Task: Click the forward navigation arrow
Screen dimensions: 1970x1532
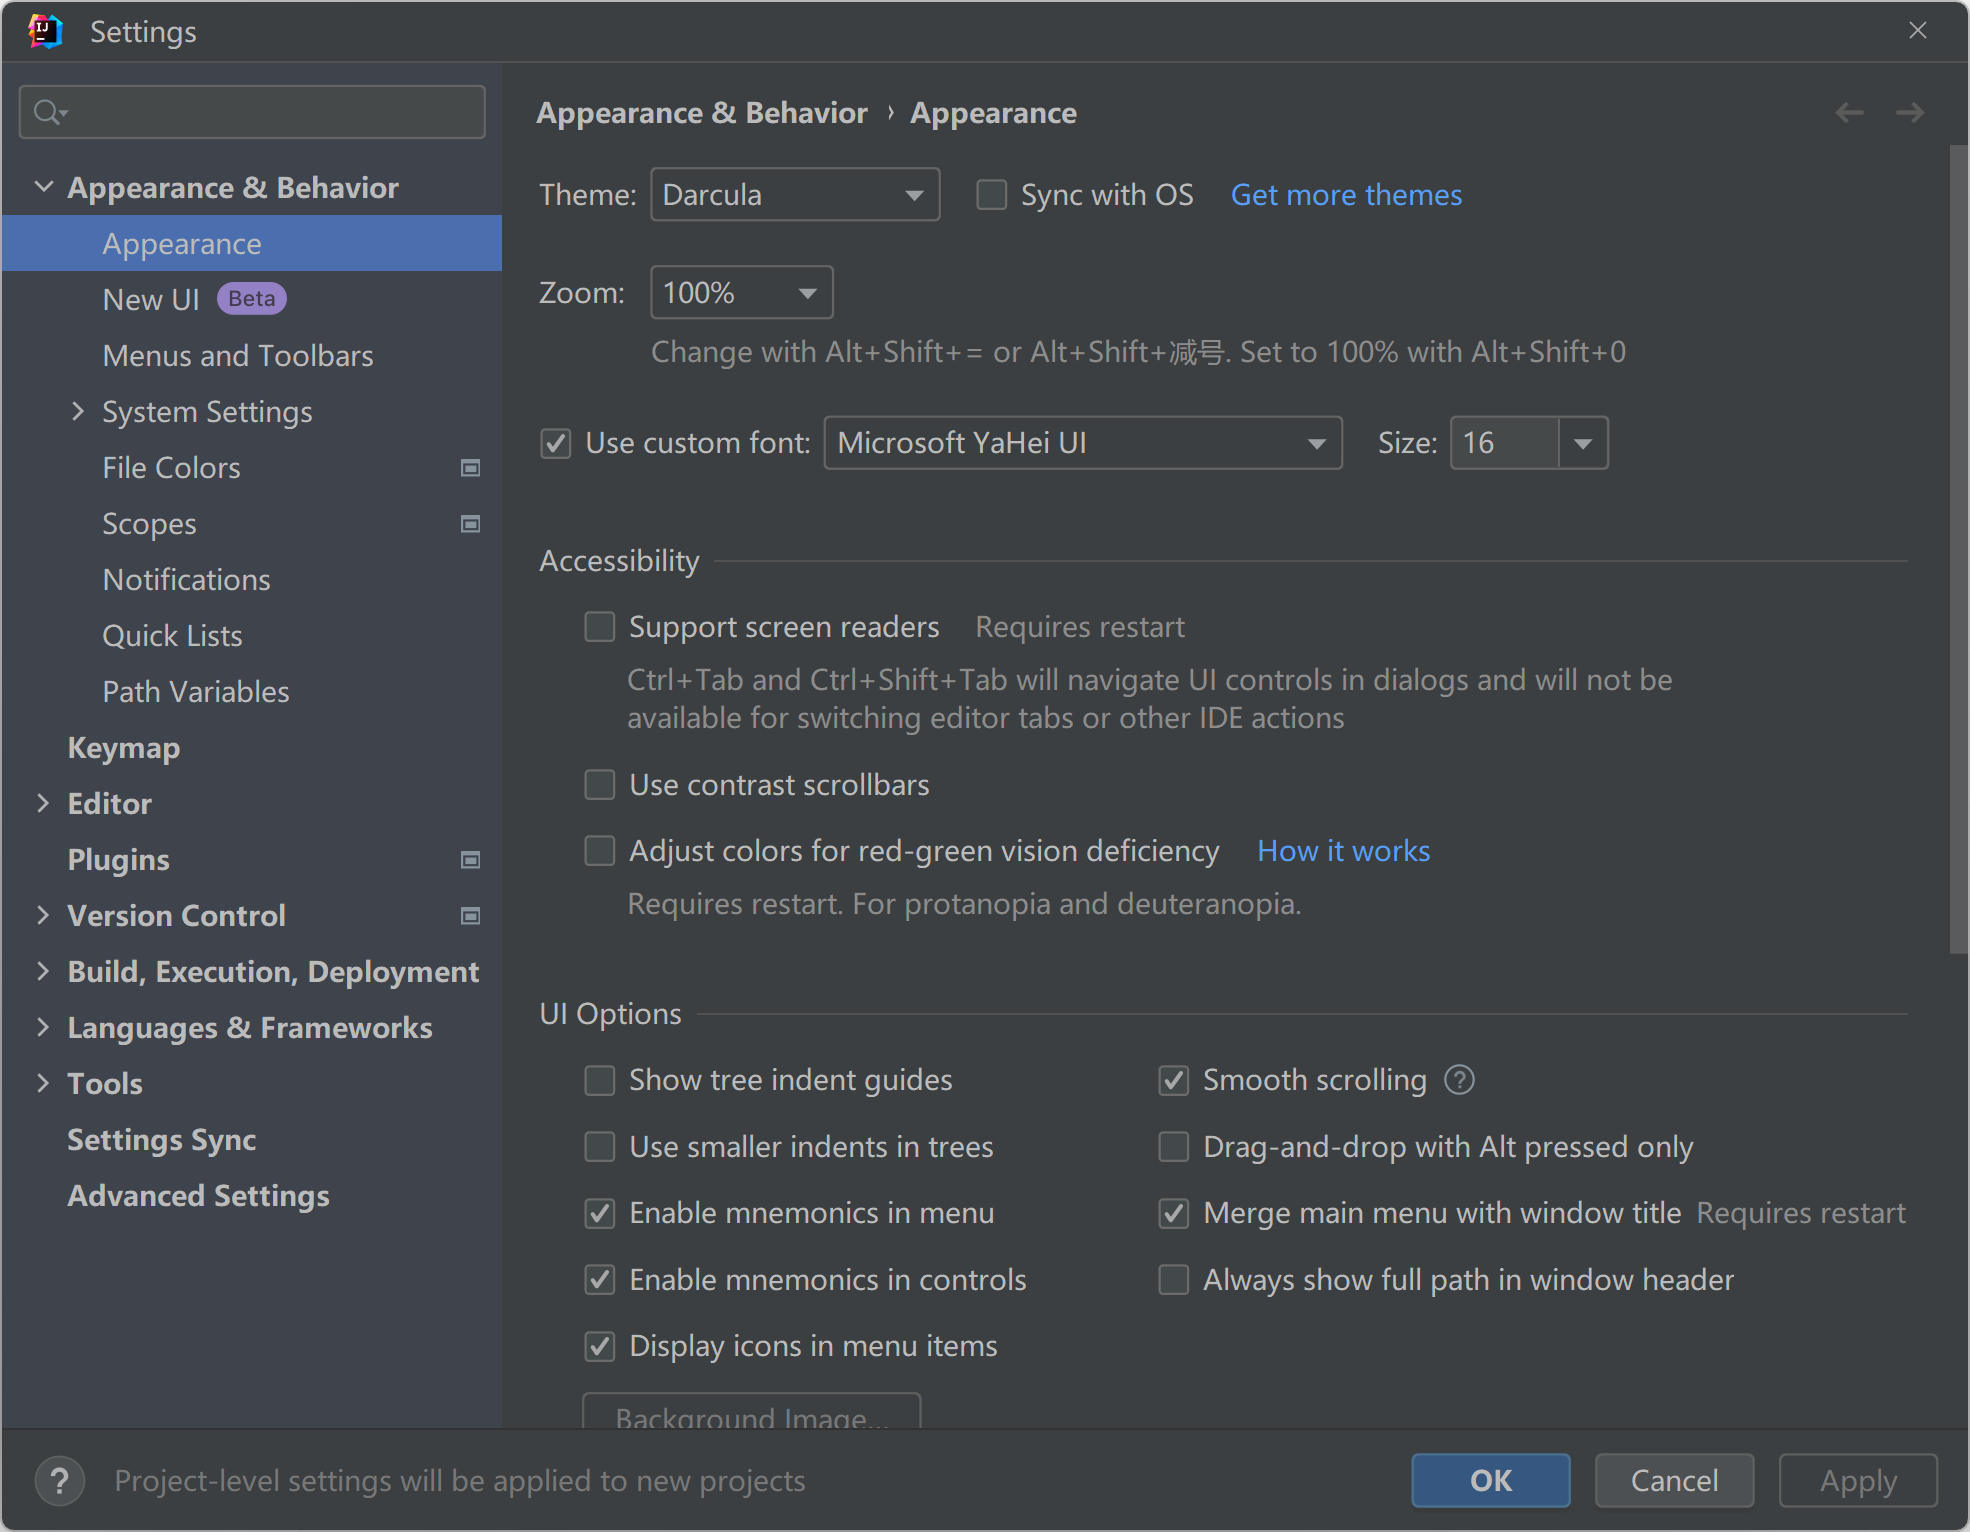Action: point(1910,113)
